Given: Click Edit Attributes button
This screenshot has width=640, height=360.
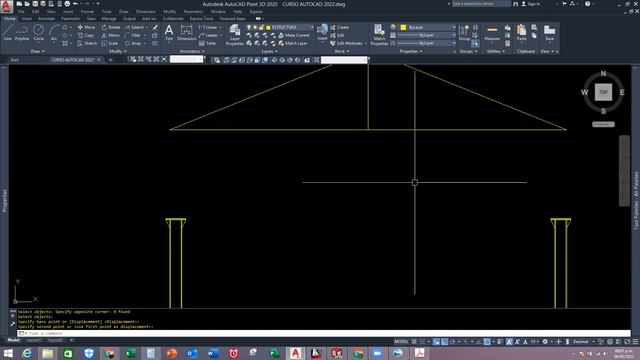Looking at the screenshot, I should pyautogui.click(x=347, y=43).
